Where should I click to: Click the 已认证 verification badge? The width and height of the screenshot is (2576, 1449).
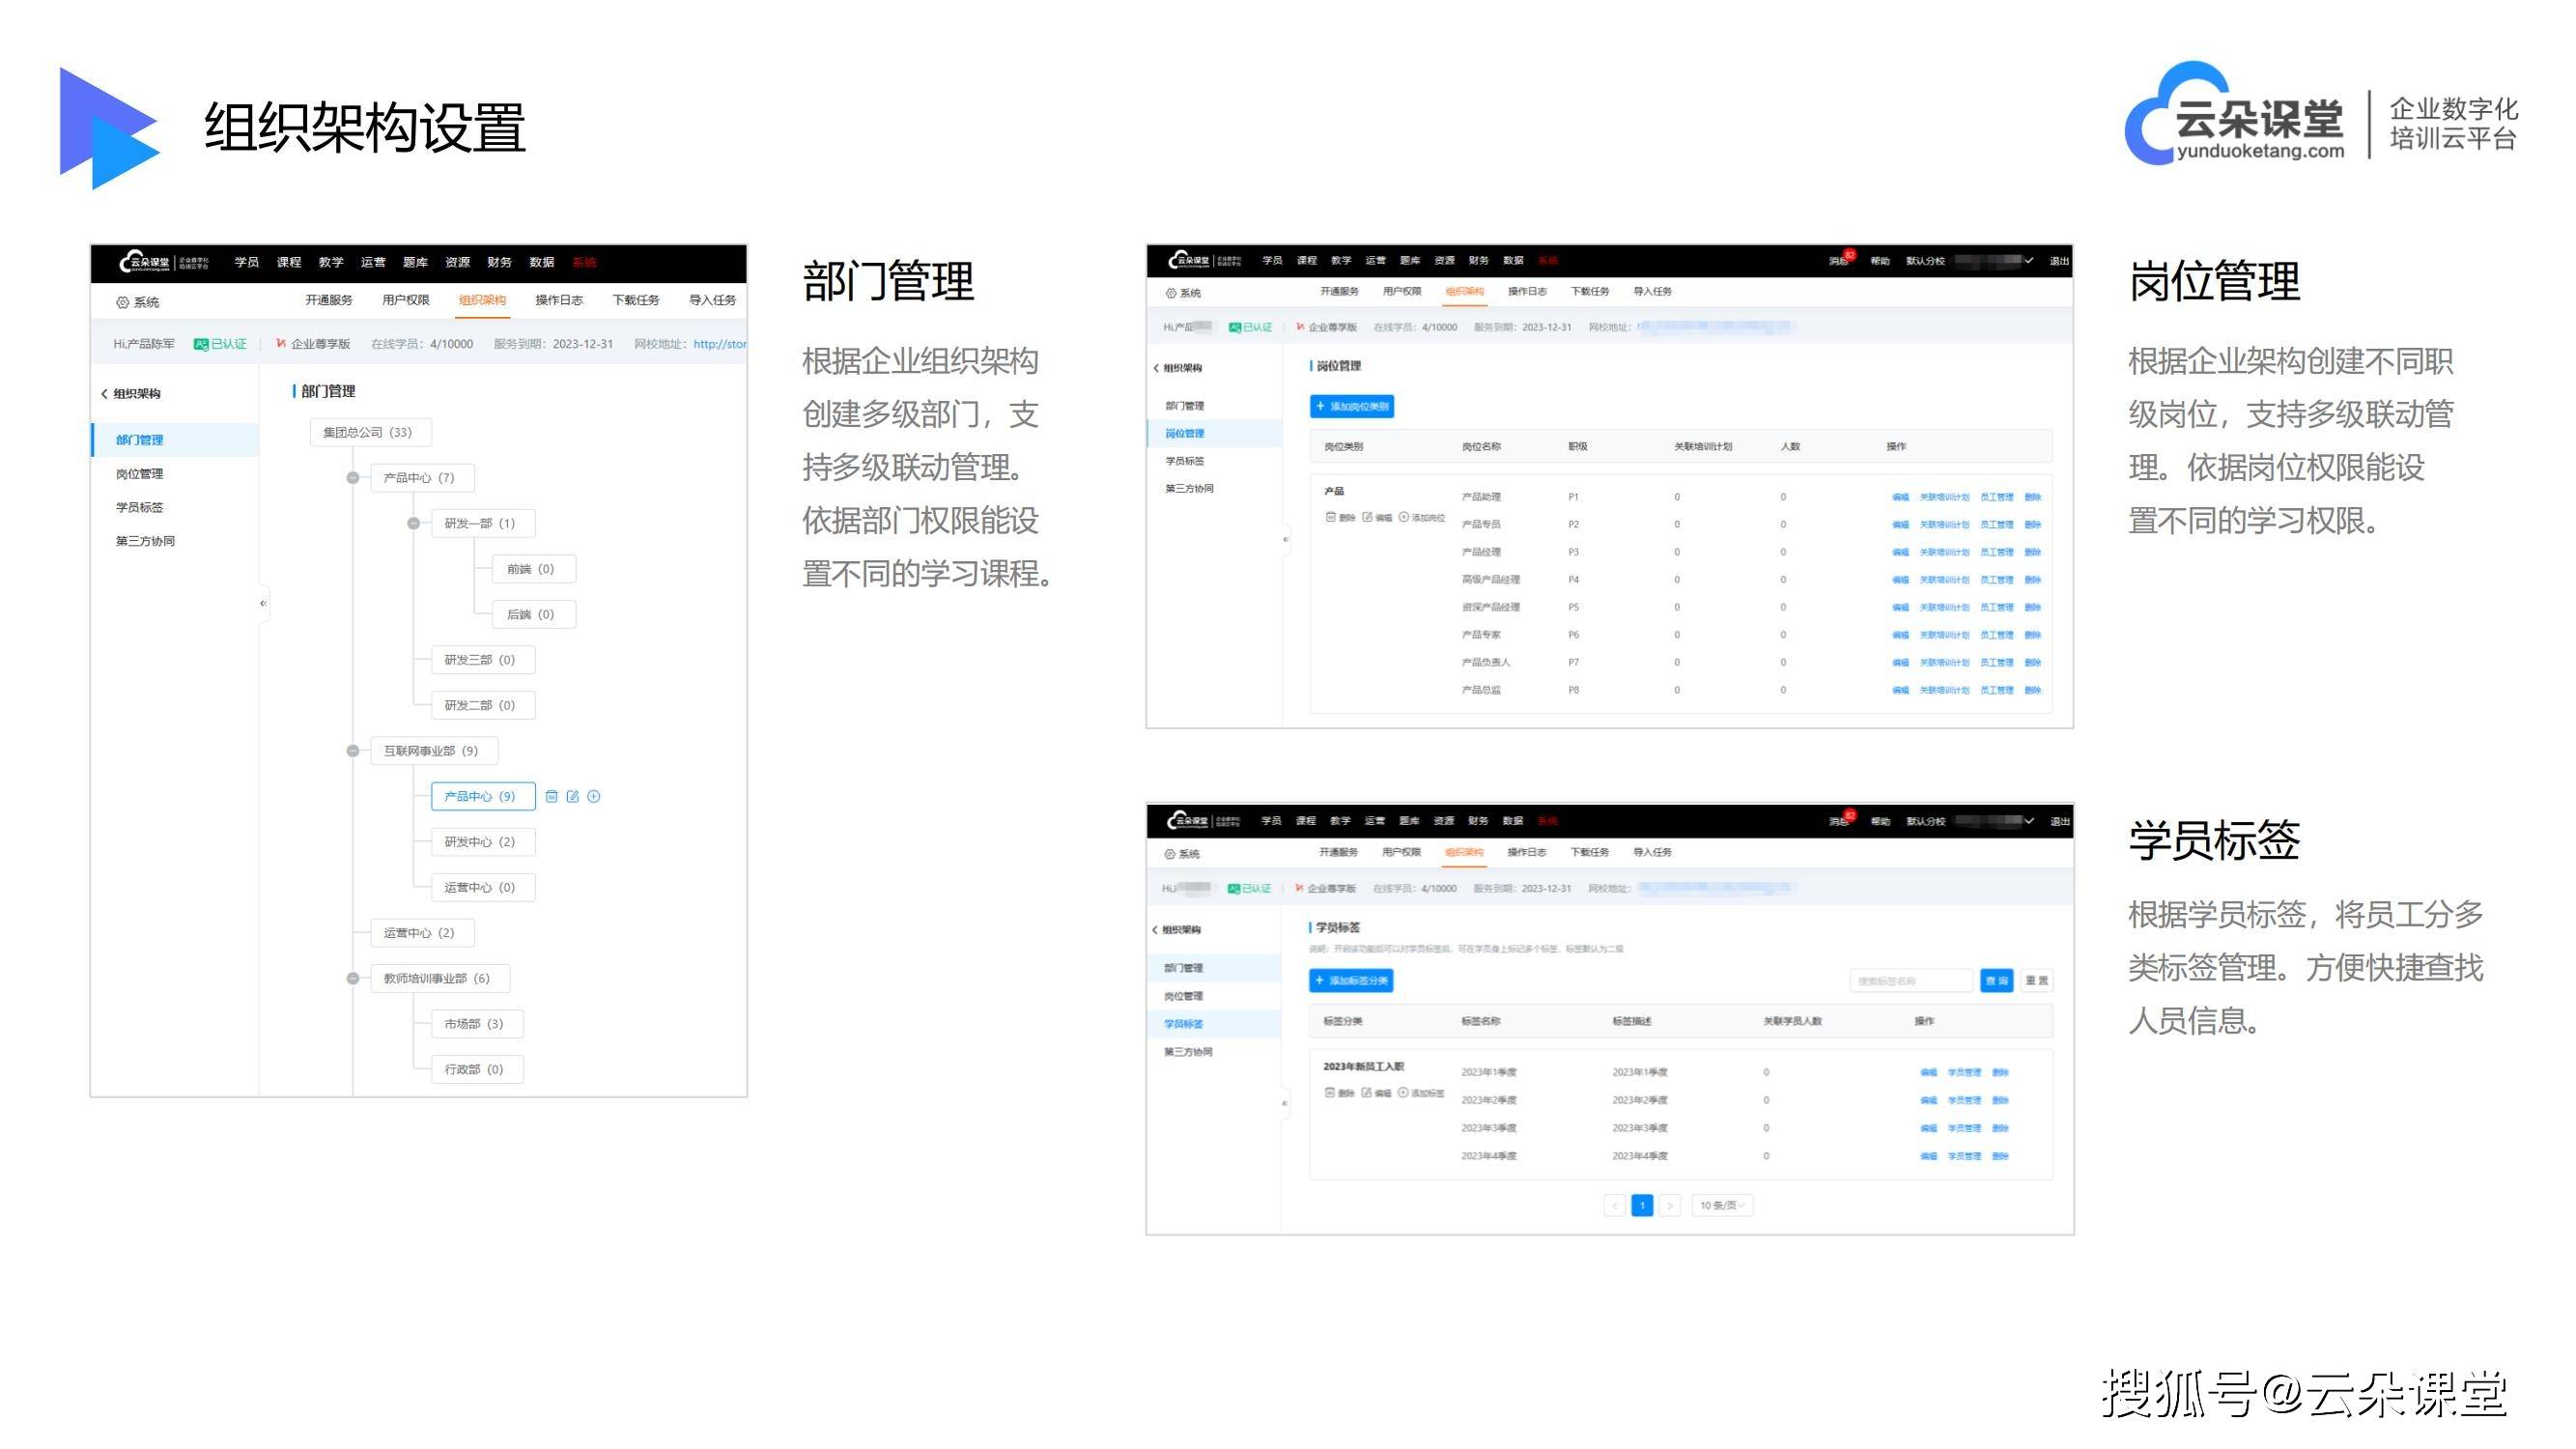tap(221, 343)
